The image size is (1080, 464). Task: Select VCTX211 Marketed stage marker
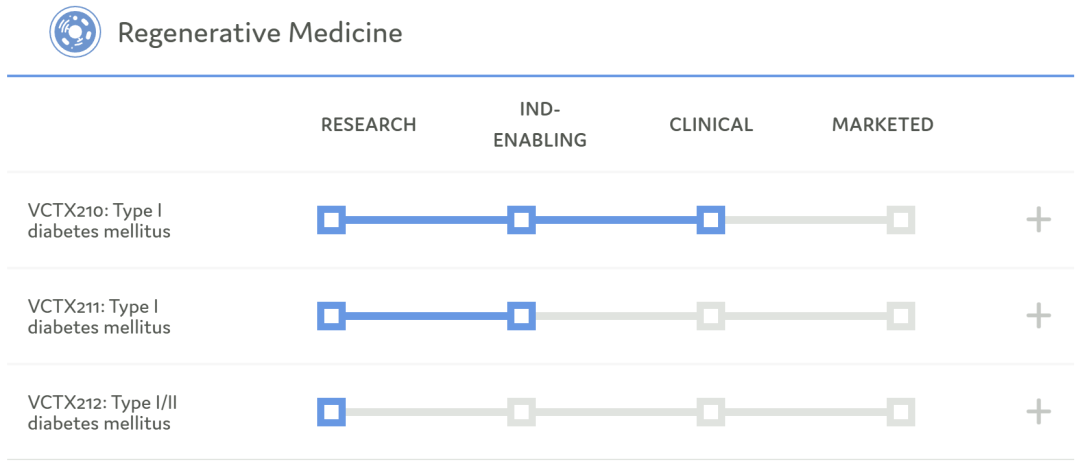pos(901,317)
